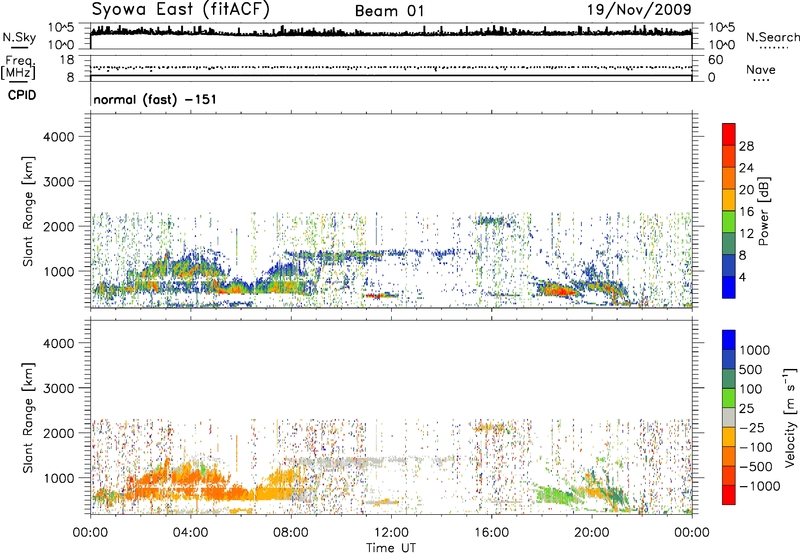Click the green velocity patch near 19:00 UT
Viewport: 800px width, 554px height.
556,495
